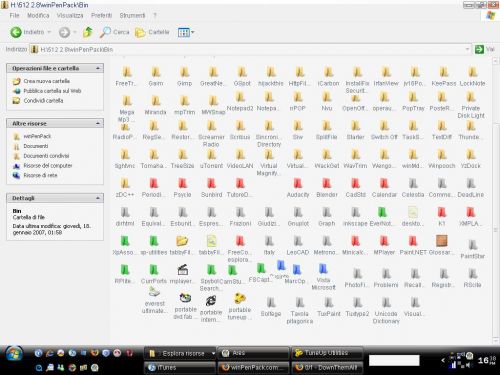Open the VideoLAN folder
This screenshot has height=375, width=500.
click(x=240, y=159)
